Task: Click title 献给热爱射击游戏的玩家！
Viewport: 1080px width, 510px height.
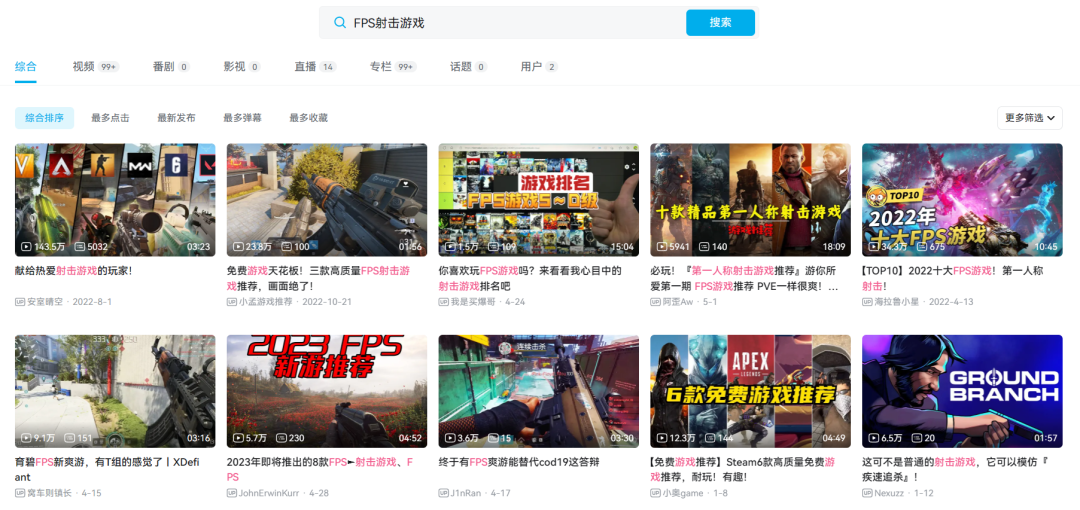Action: 73,271
